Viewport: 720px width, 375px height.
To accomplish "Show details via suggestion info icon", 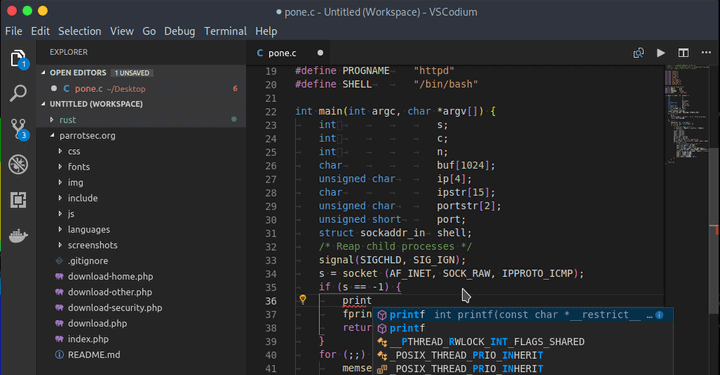I will click(659, 315).
